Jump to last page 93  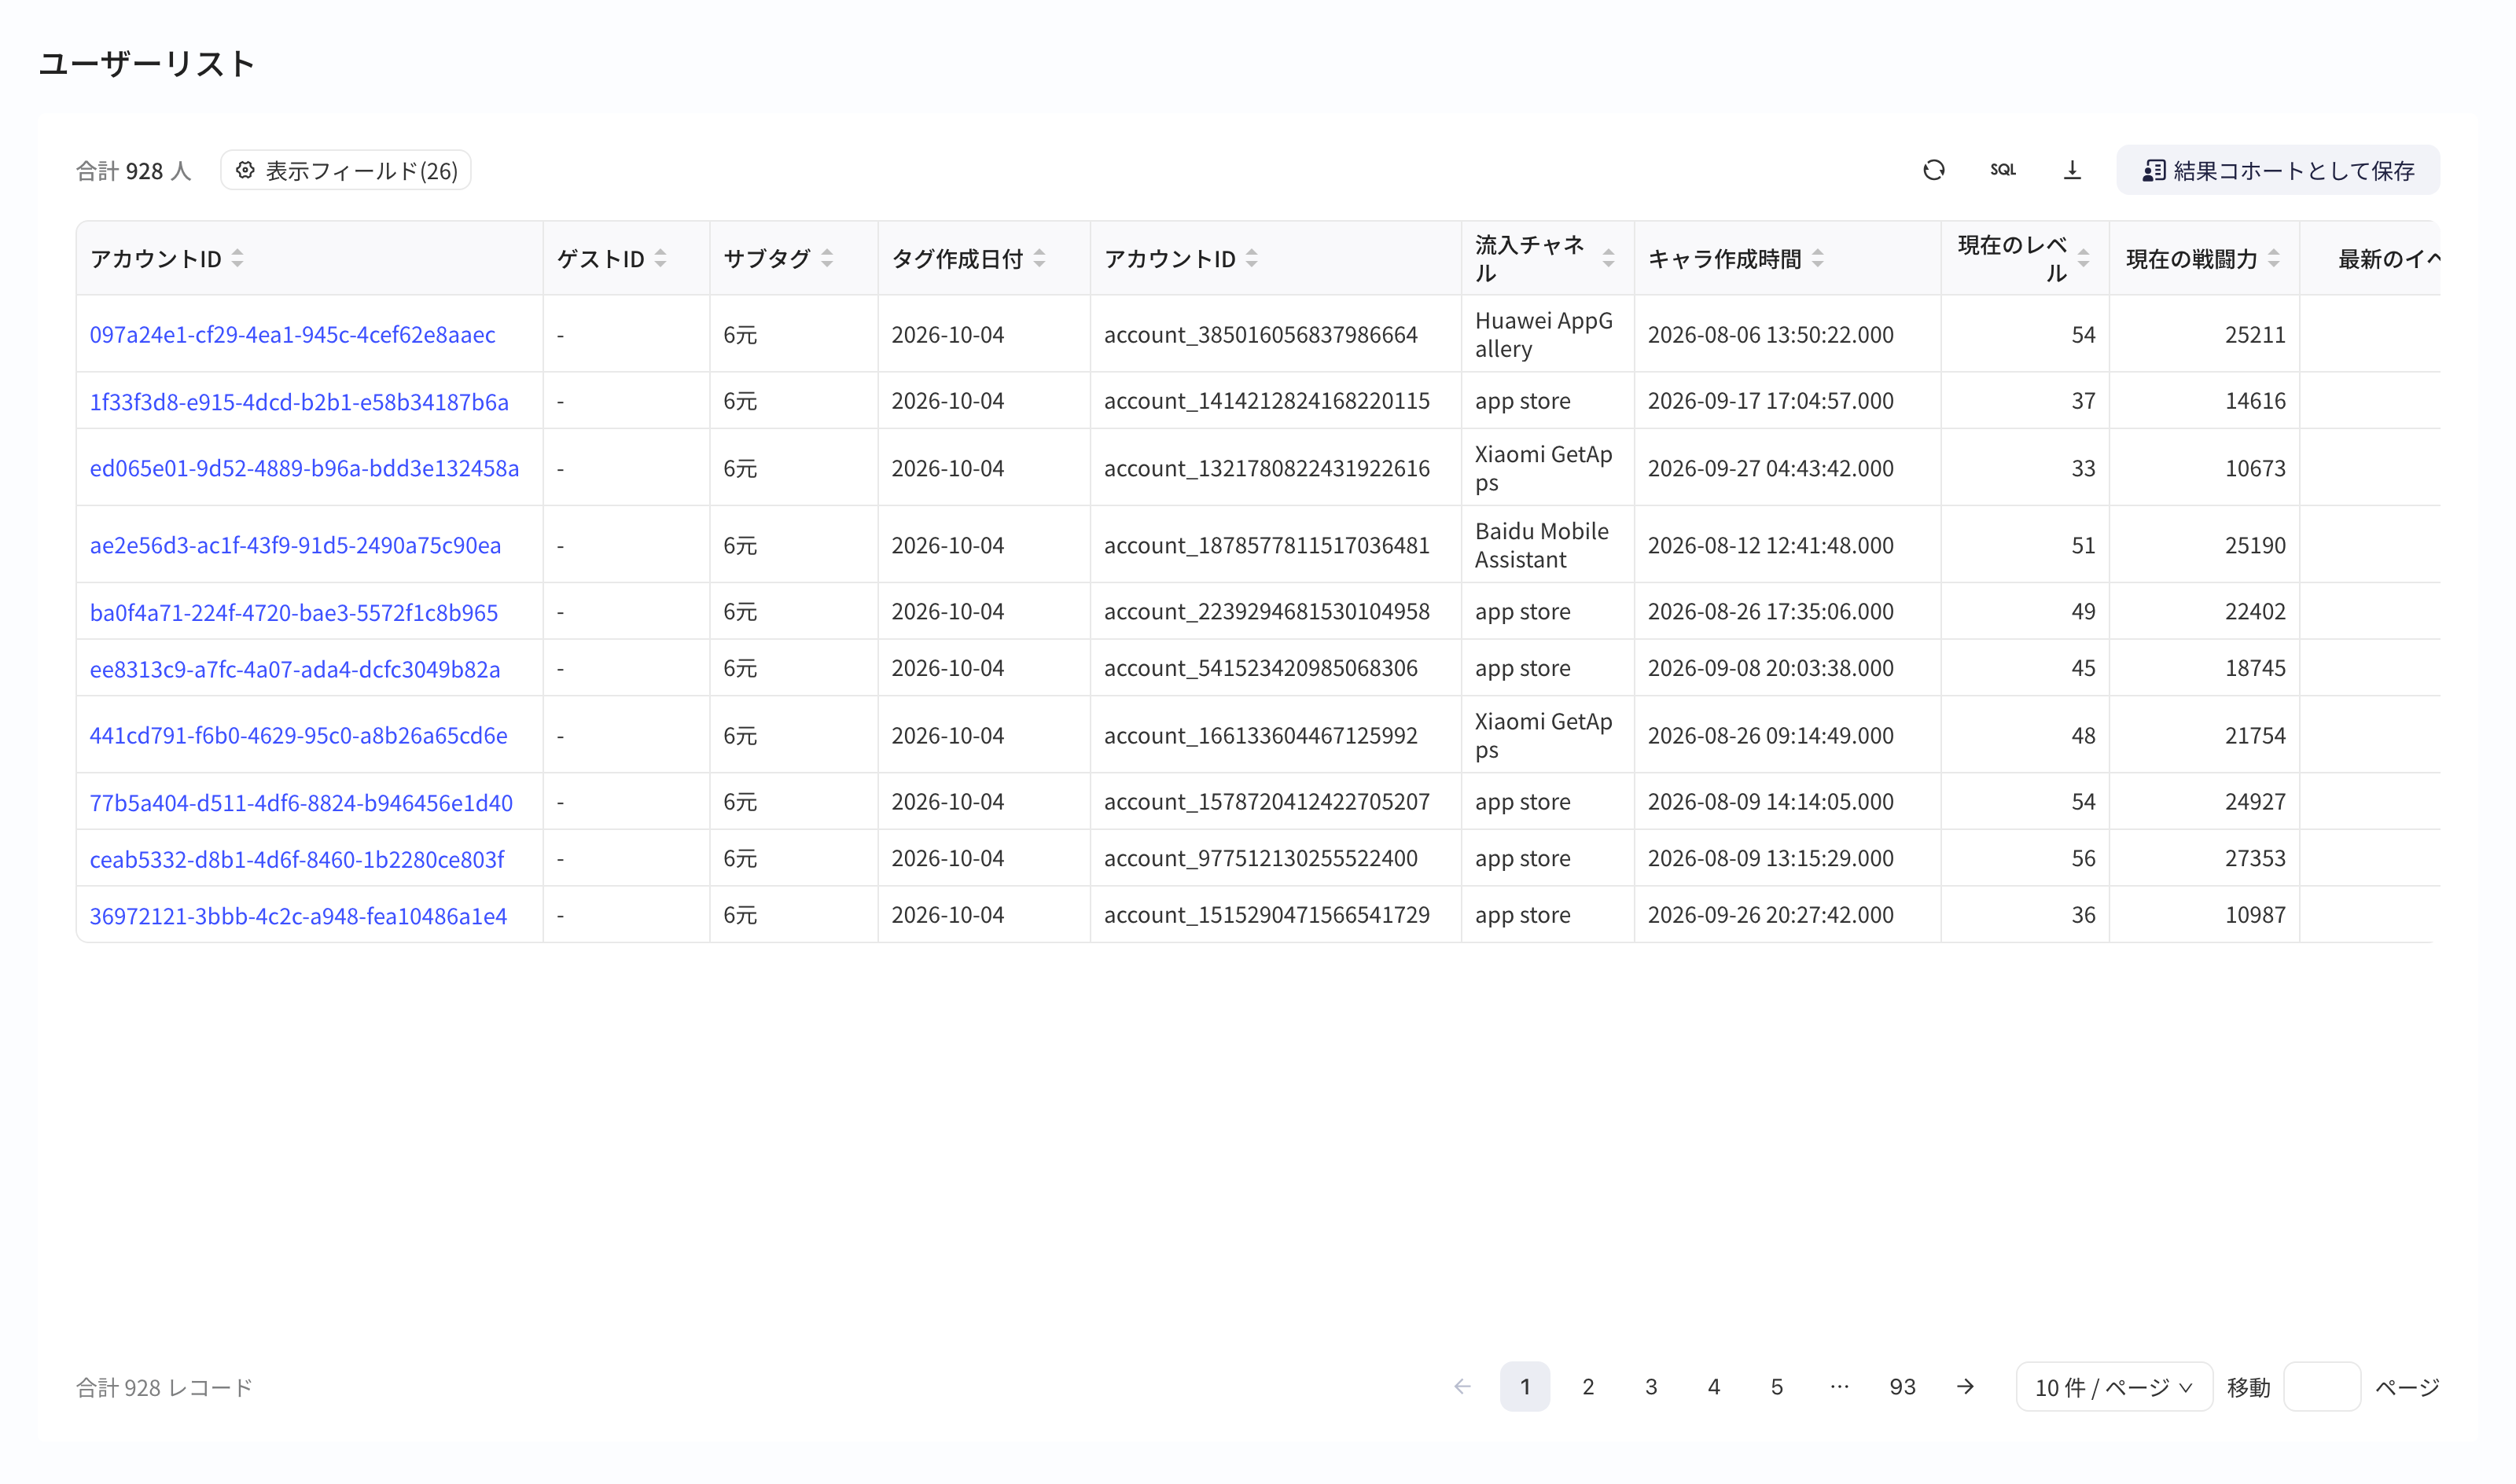point(1902,1386)
